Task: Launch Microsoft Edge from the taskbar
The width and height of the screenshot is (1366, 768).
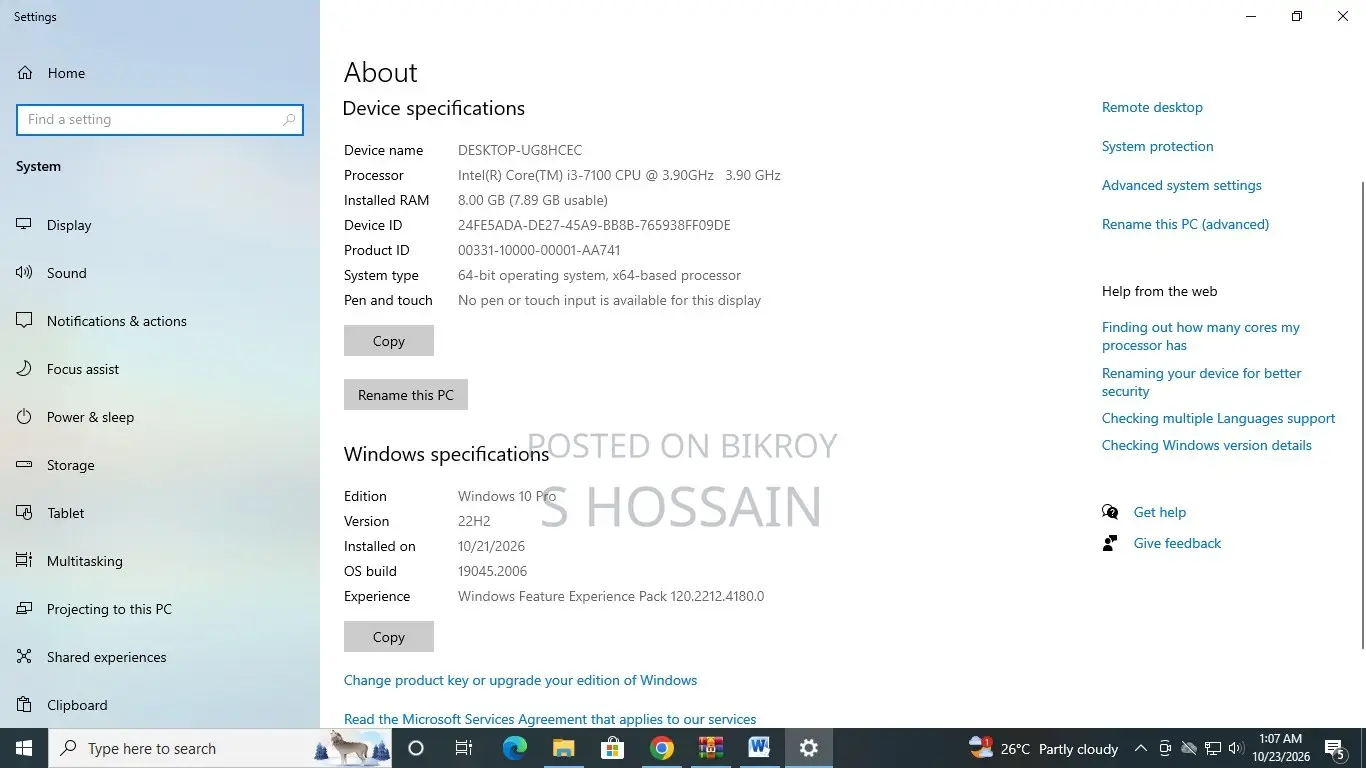Action: [514, 748]
